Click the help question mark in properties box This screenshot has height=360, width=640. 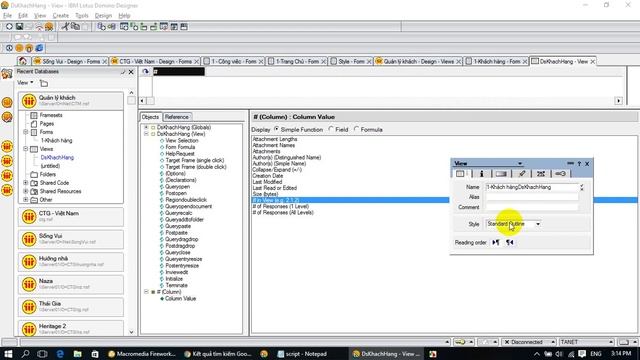[x=579, y=164]
